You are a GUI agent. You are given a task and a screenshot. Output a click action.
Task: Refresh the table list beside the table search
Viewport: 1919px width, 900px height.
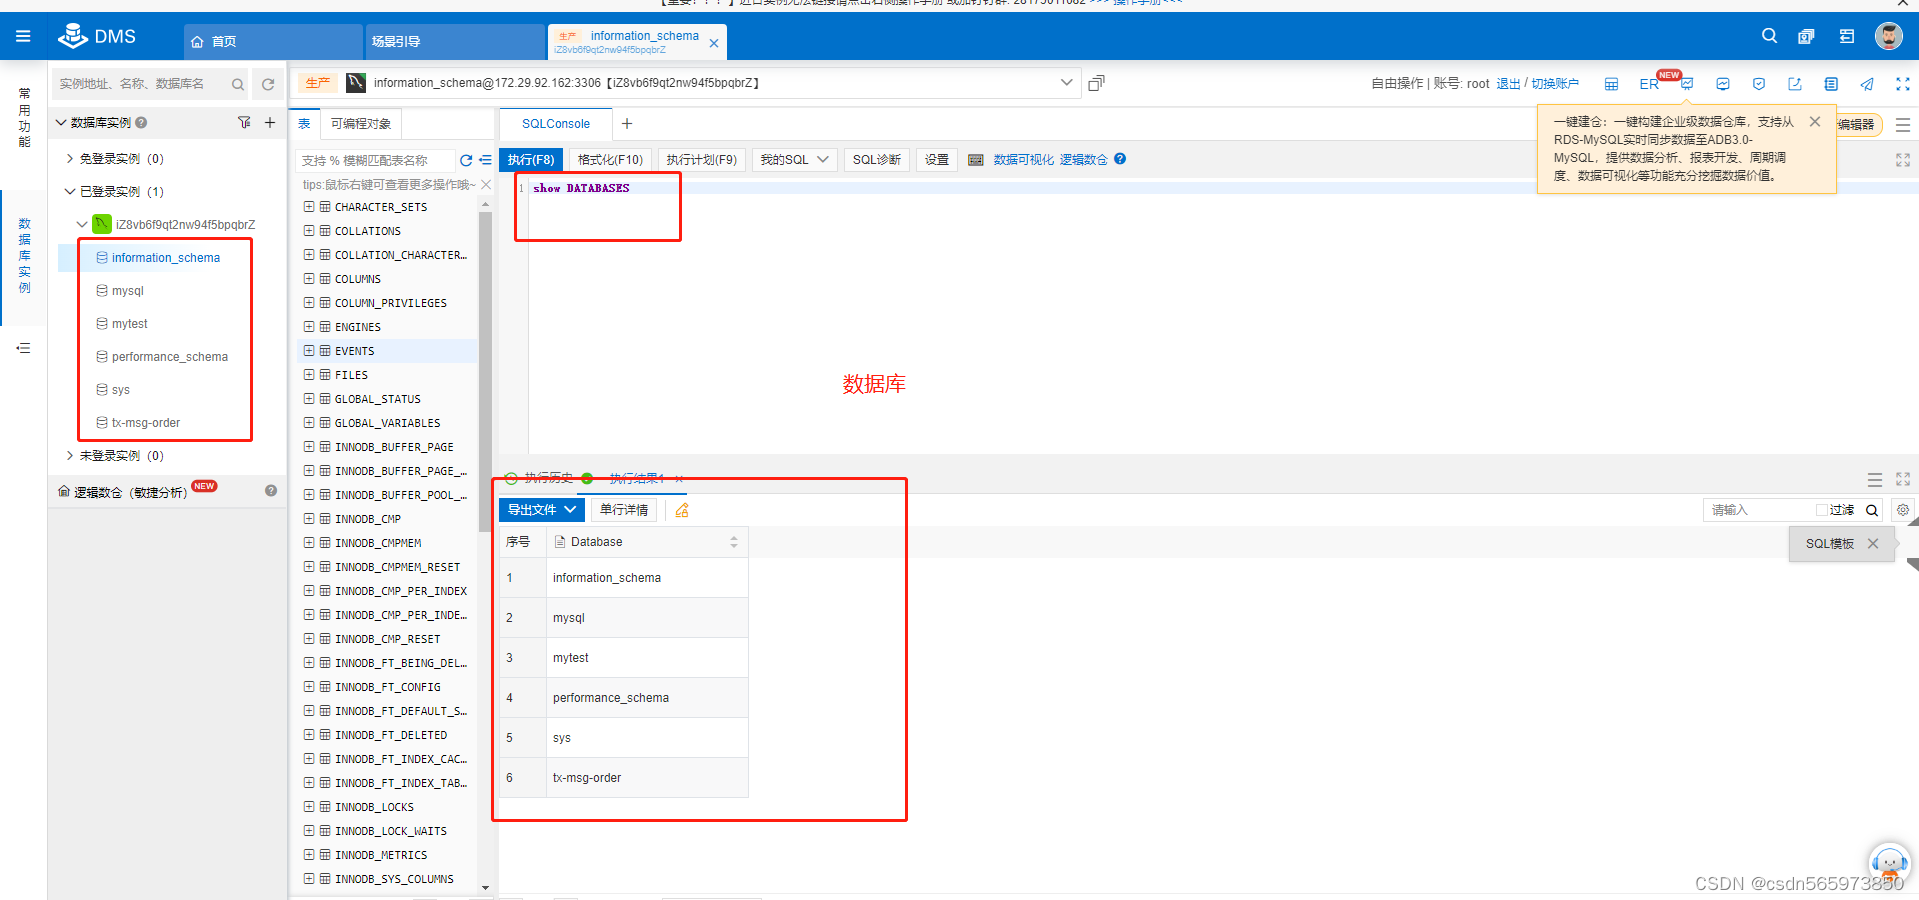tap(466, 160)
